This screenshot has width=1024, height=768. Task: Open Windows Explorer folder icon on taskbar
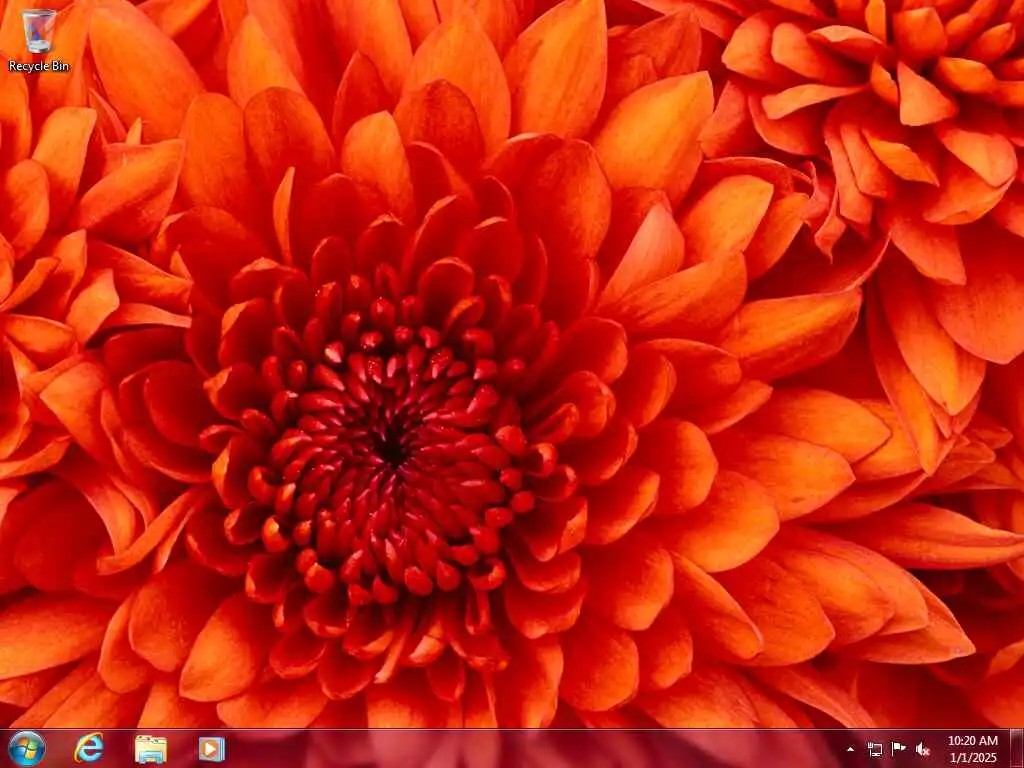[x=150, y=749]
